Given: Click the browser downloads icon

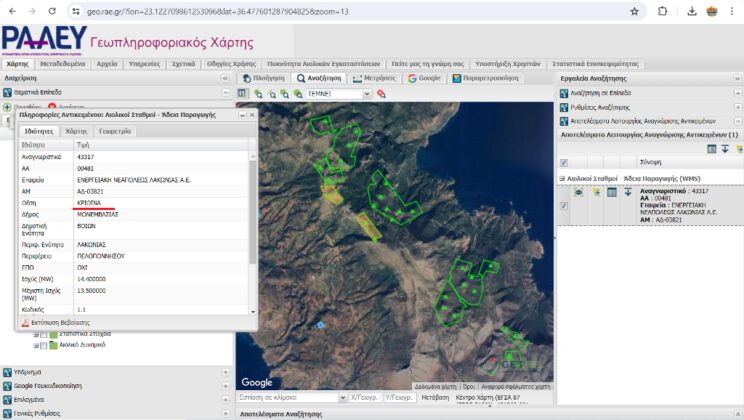Looking at the screenshot, I should [692, 11].
